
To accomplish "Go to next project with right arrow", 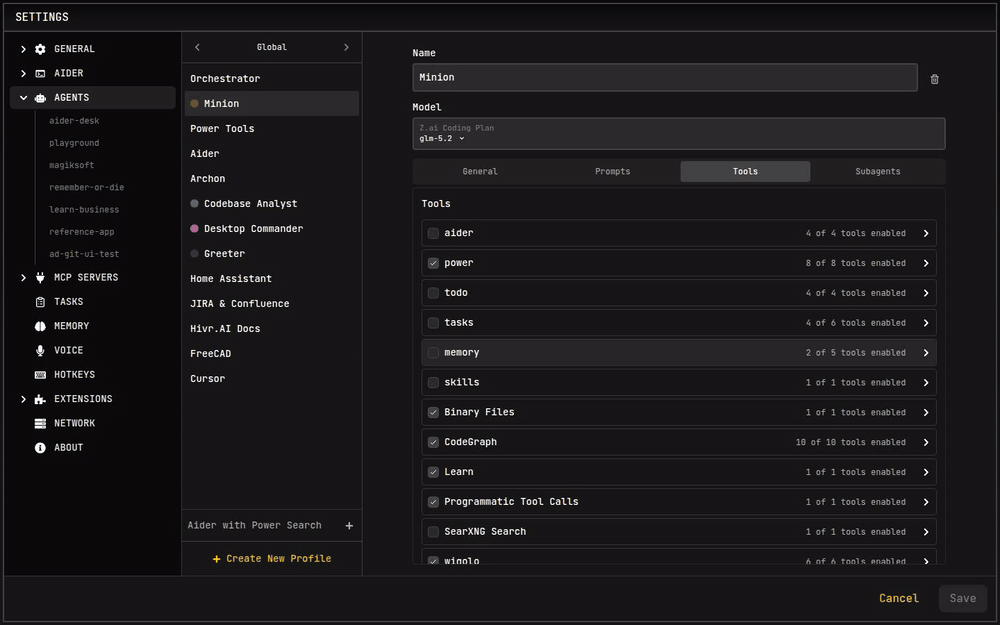I will (346, 47).
